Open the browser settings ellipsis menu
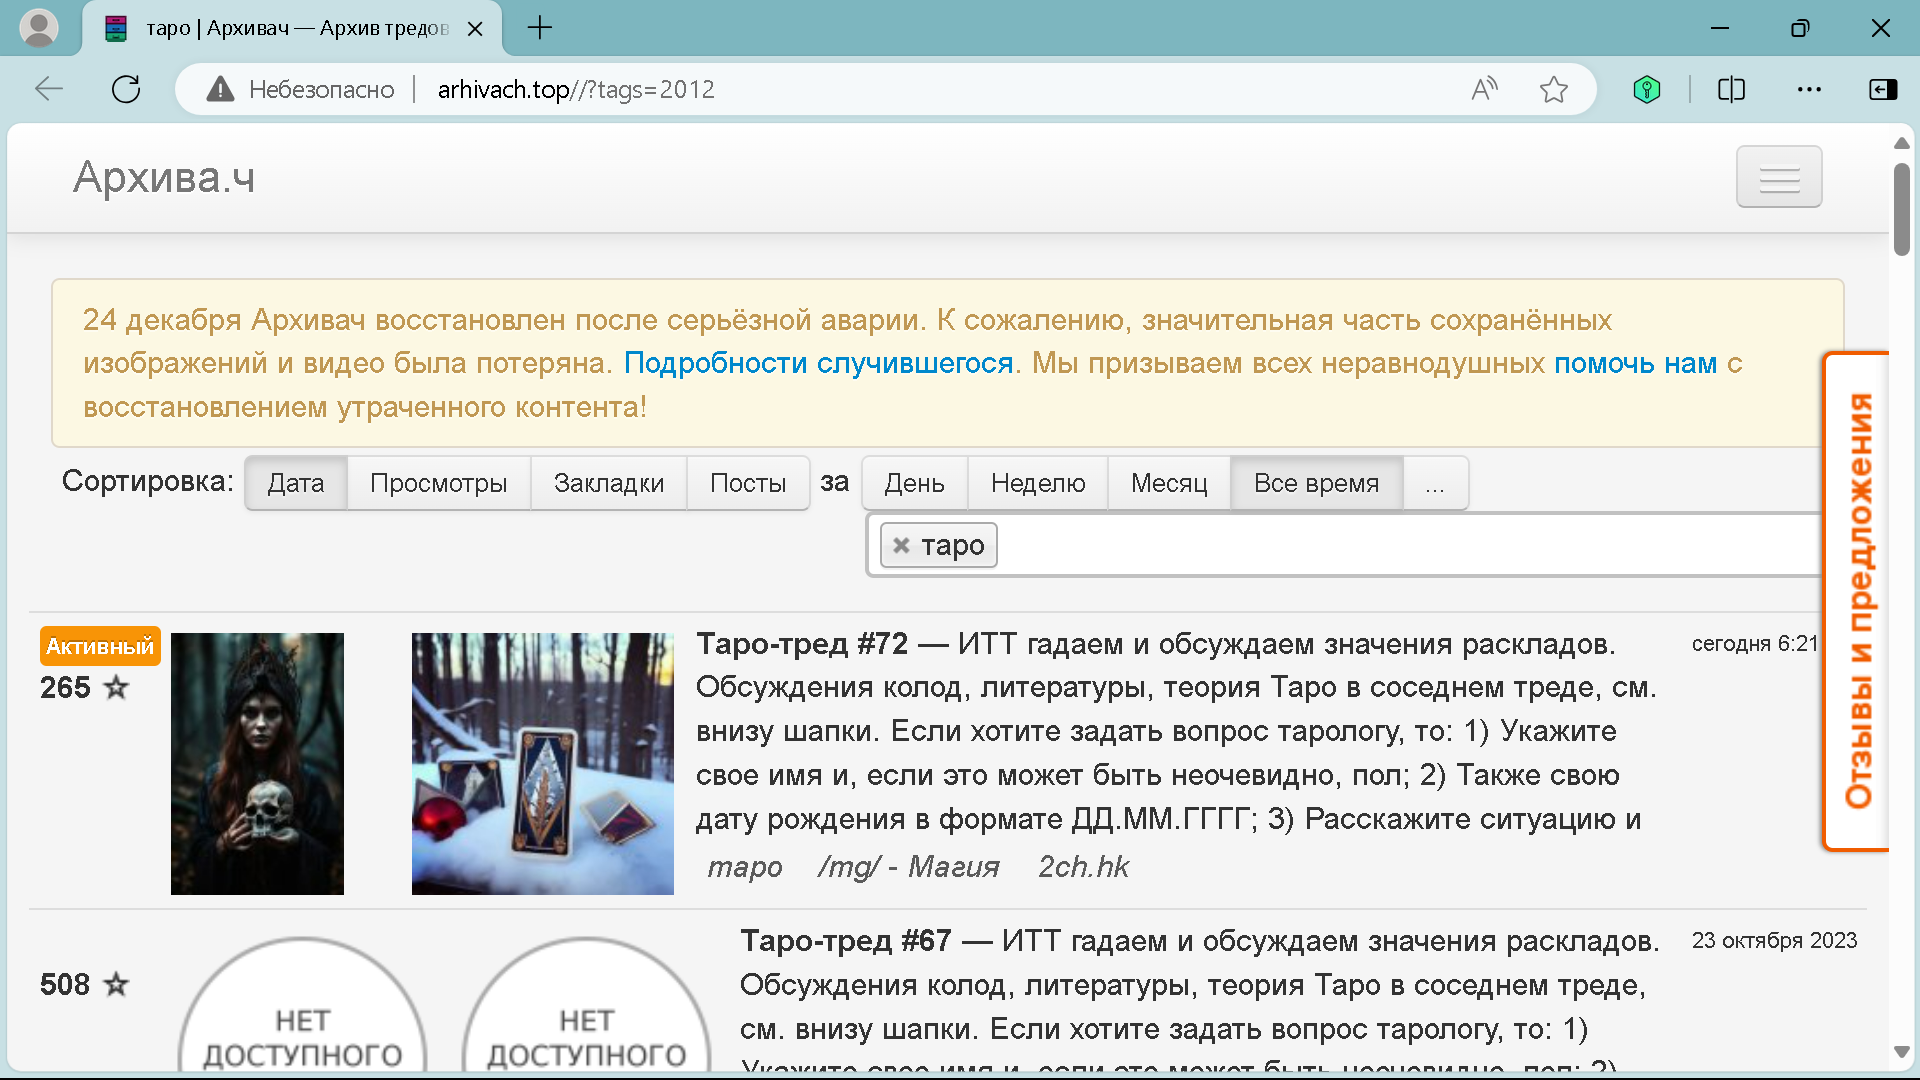This screenshot has width=1920, height=1080. [1809, 89]
